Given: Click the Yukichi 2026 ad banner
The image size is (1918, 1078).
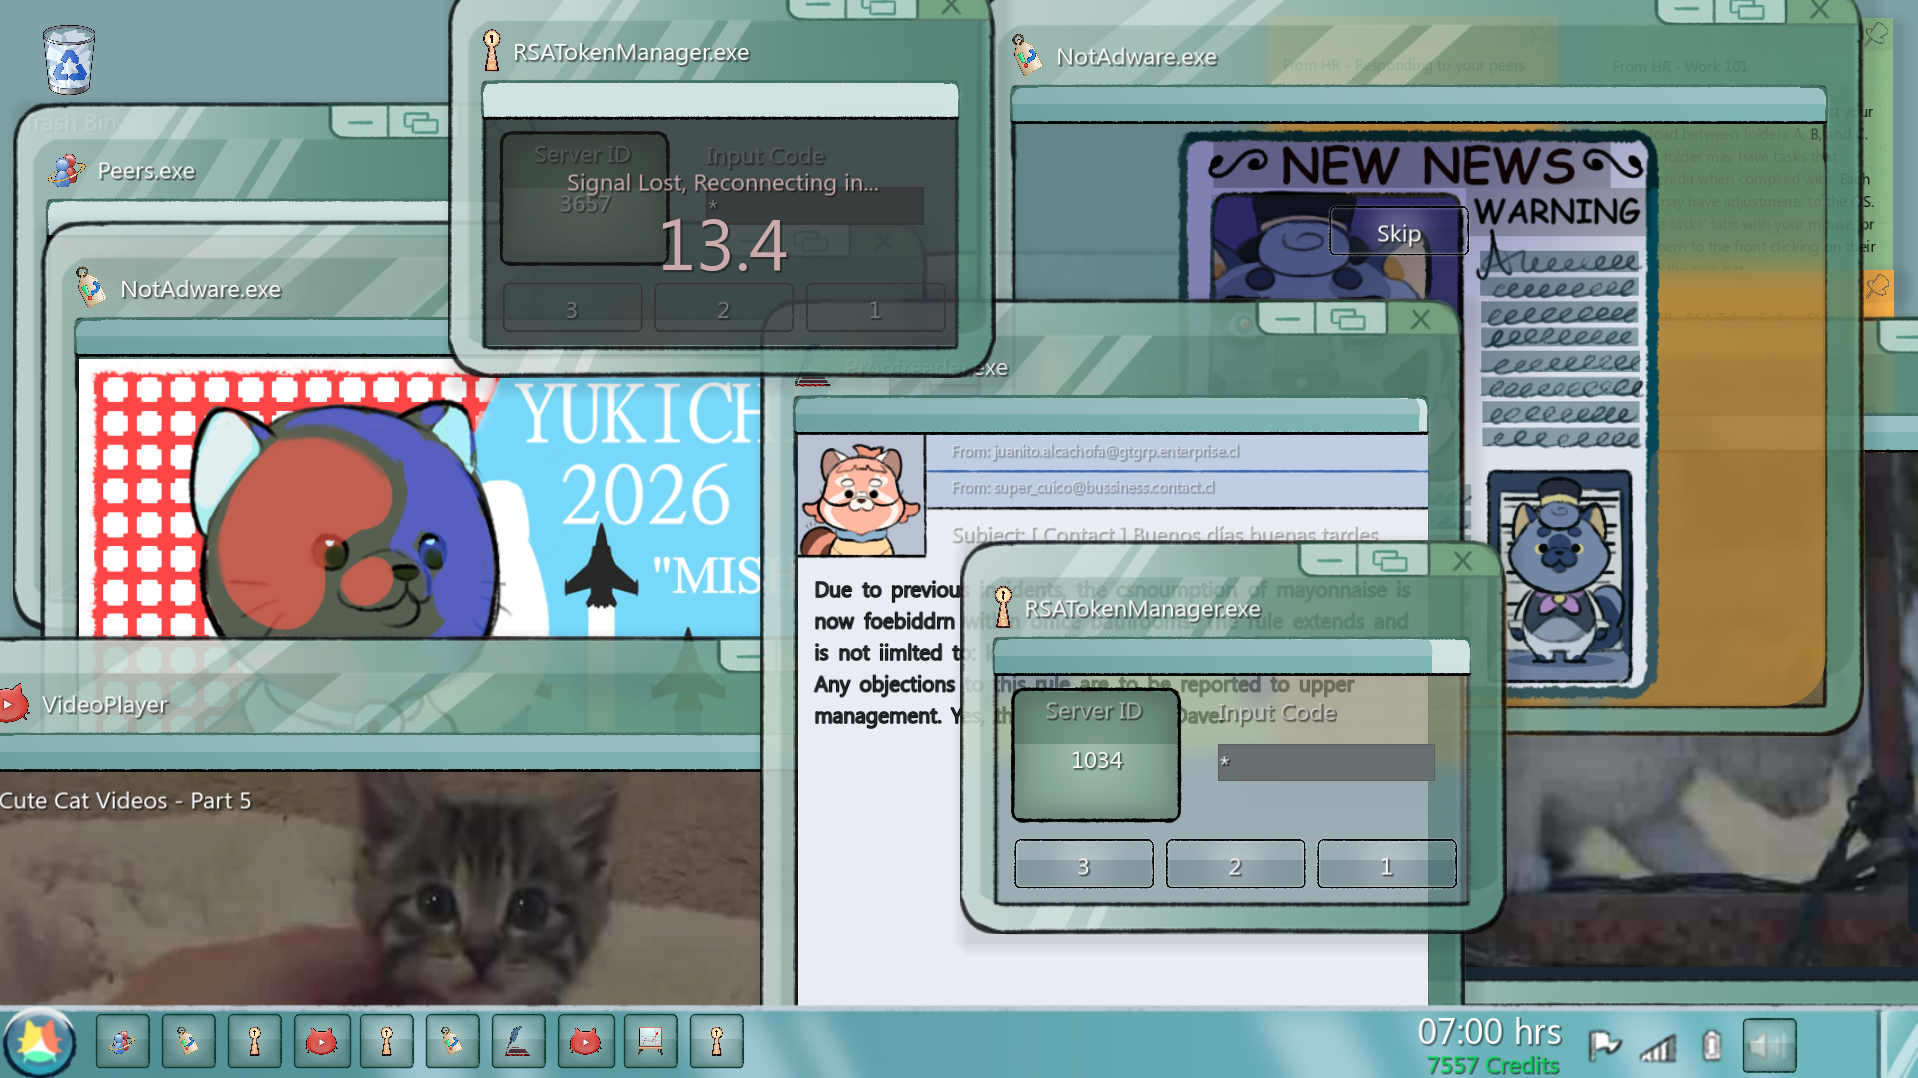Looking at the screenshot, I should 419,497.
